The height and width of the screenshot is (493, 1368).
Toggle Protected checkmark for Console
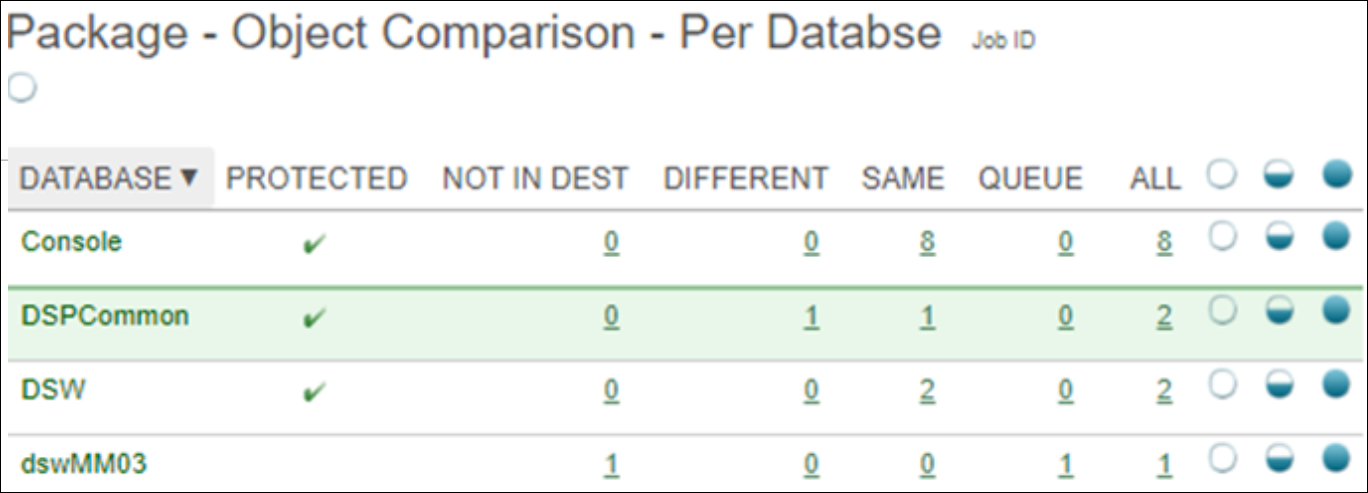pos(314,245)
